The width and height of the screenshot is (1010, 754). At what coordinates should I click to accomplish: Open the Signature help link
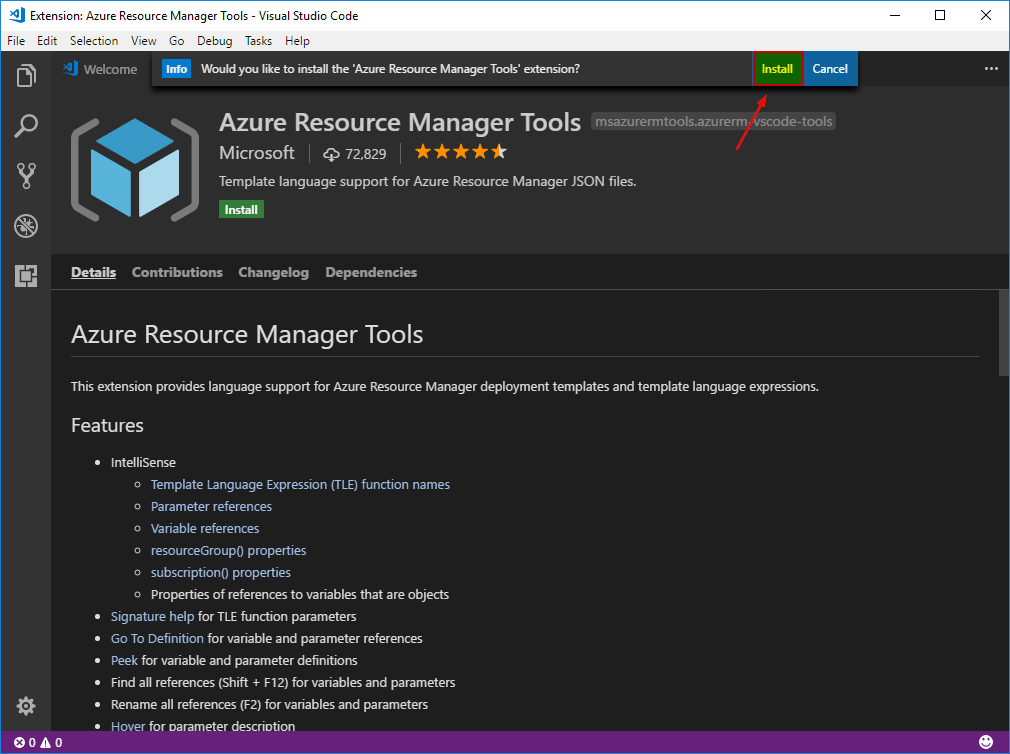[x=152, y=616]
